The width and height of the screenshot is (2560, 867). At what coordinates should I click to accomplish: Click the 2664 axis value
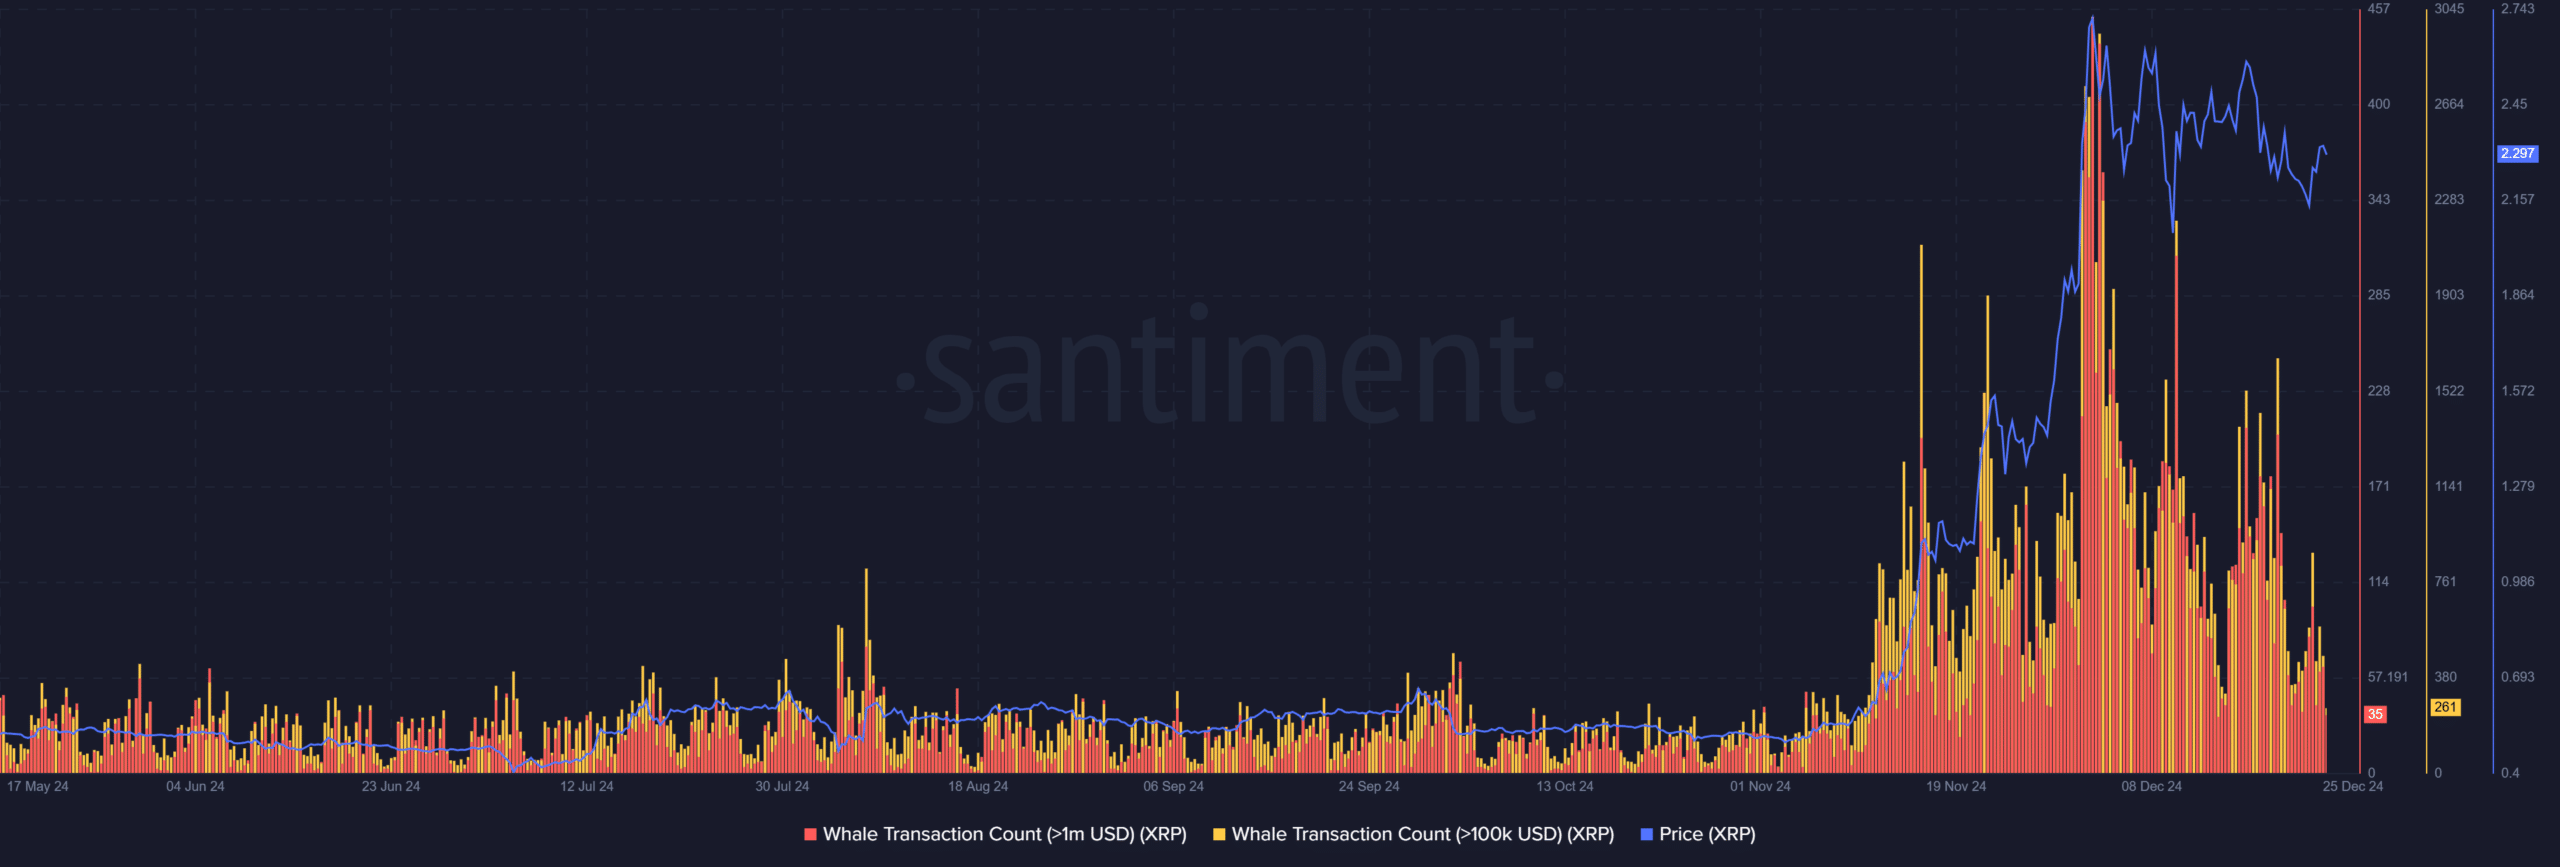(x=2449, y=104)
